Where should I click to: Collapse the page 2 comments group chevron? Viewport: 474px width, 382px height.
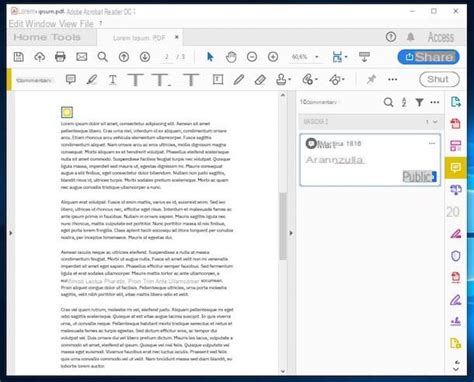coord(435,122)
